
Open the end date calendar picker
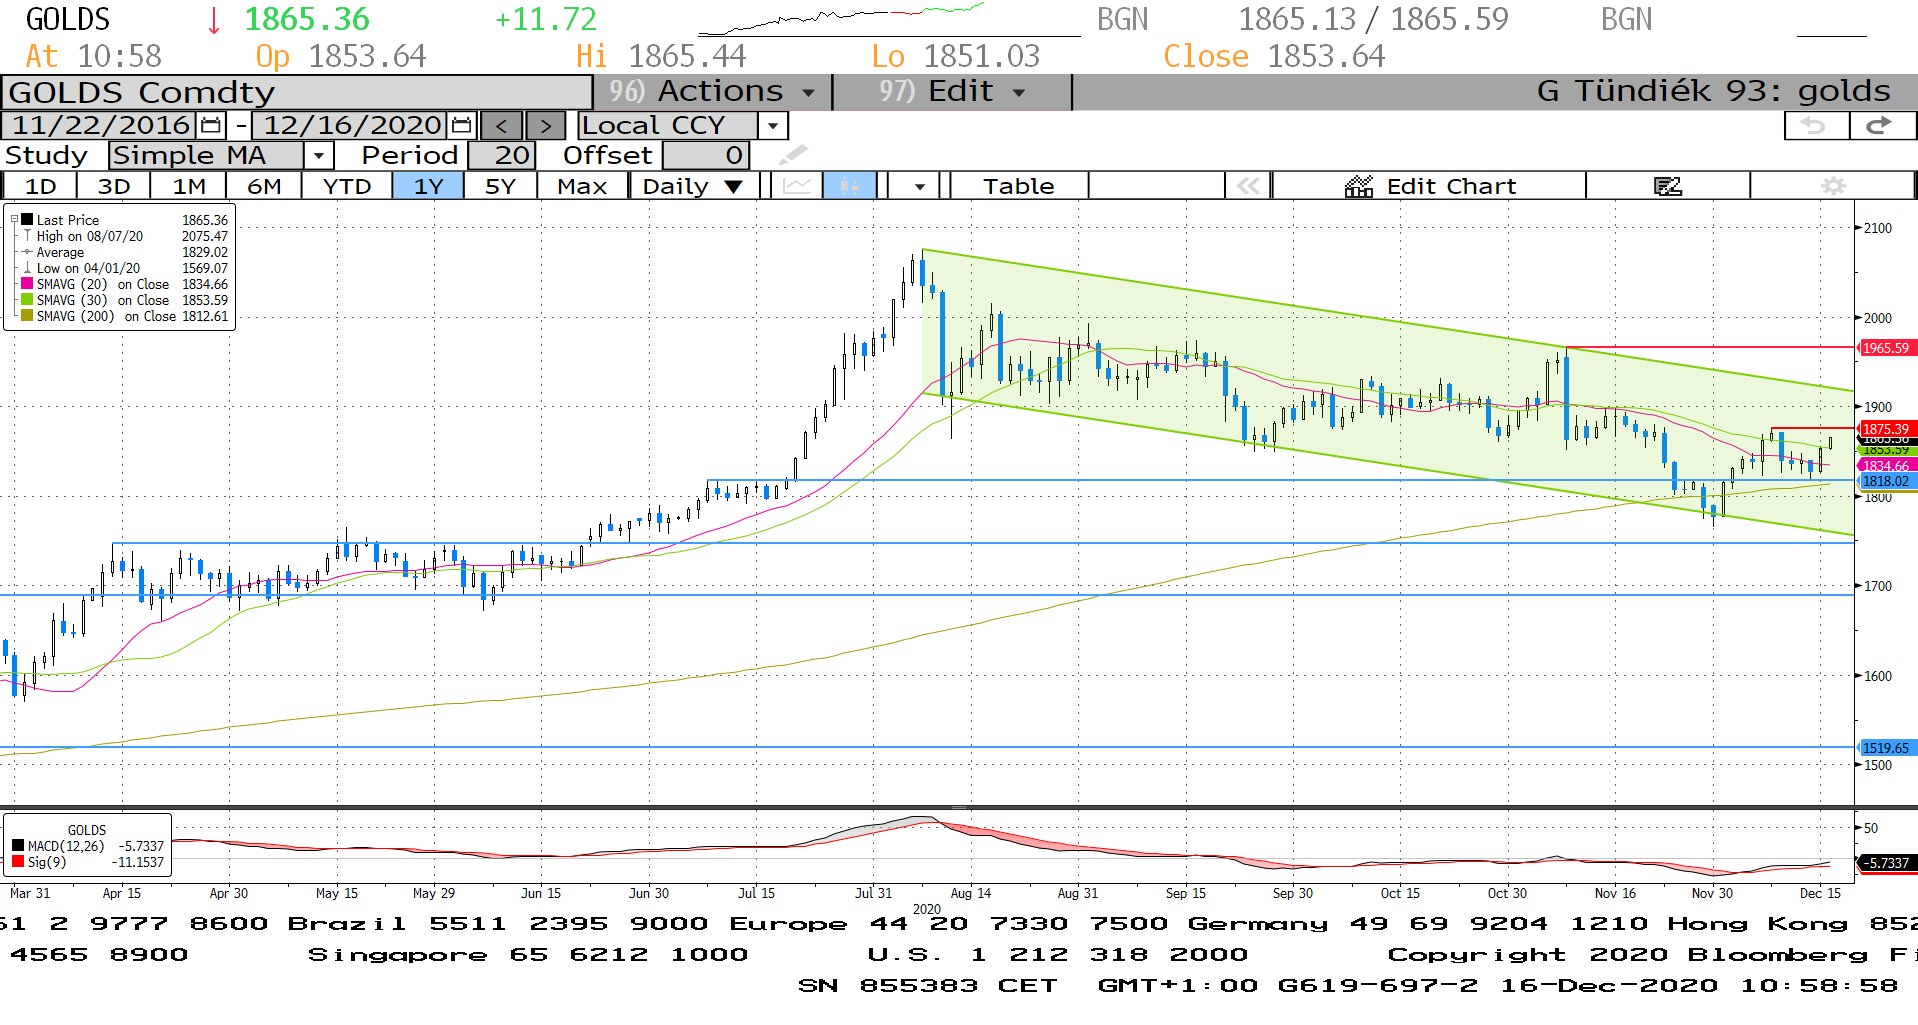(x=461, y=125)
